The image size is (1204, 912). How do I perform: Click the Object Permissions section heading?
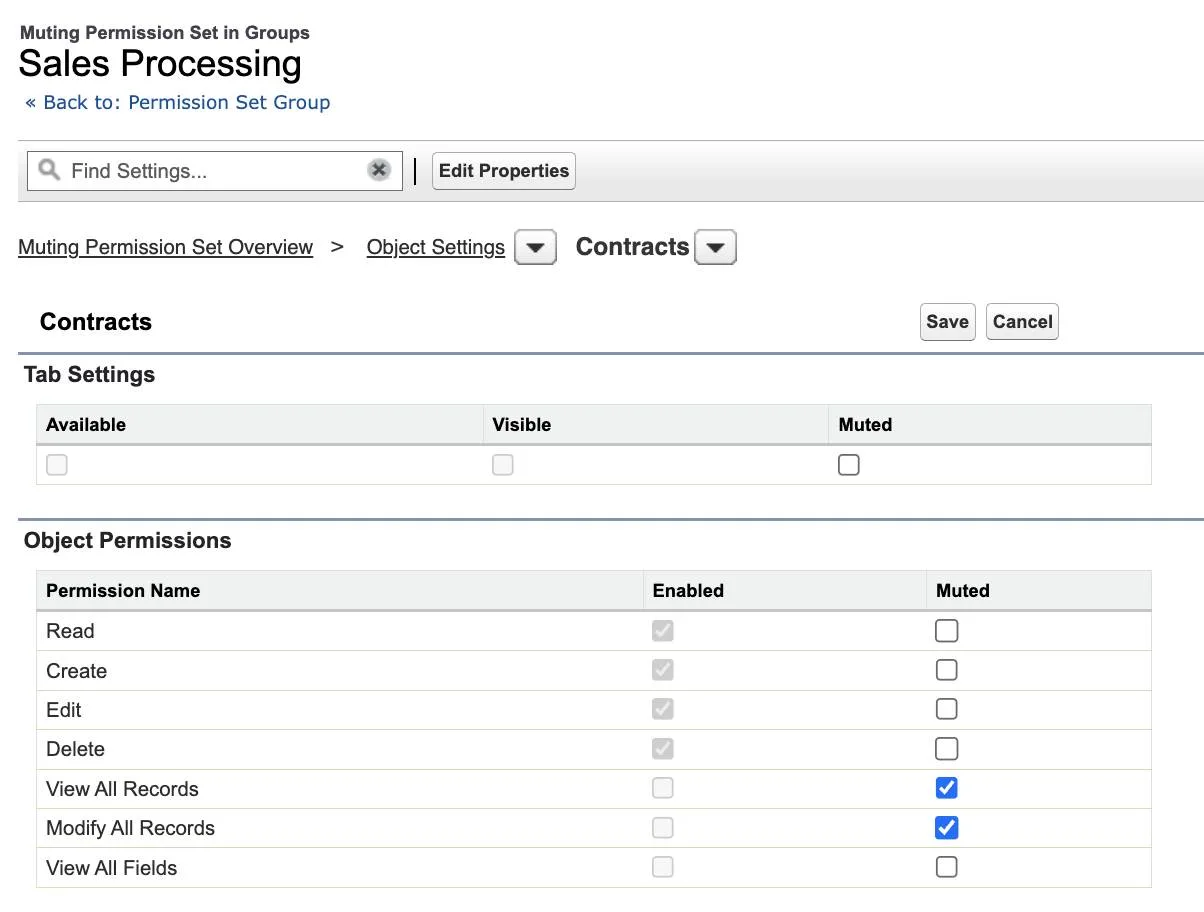coord(128,541)
